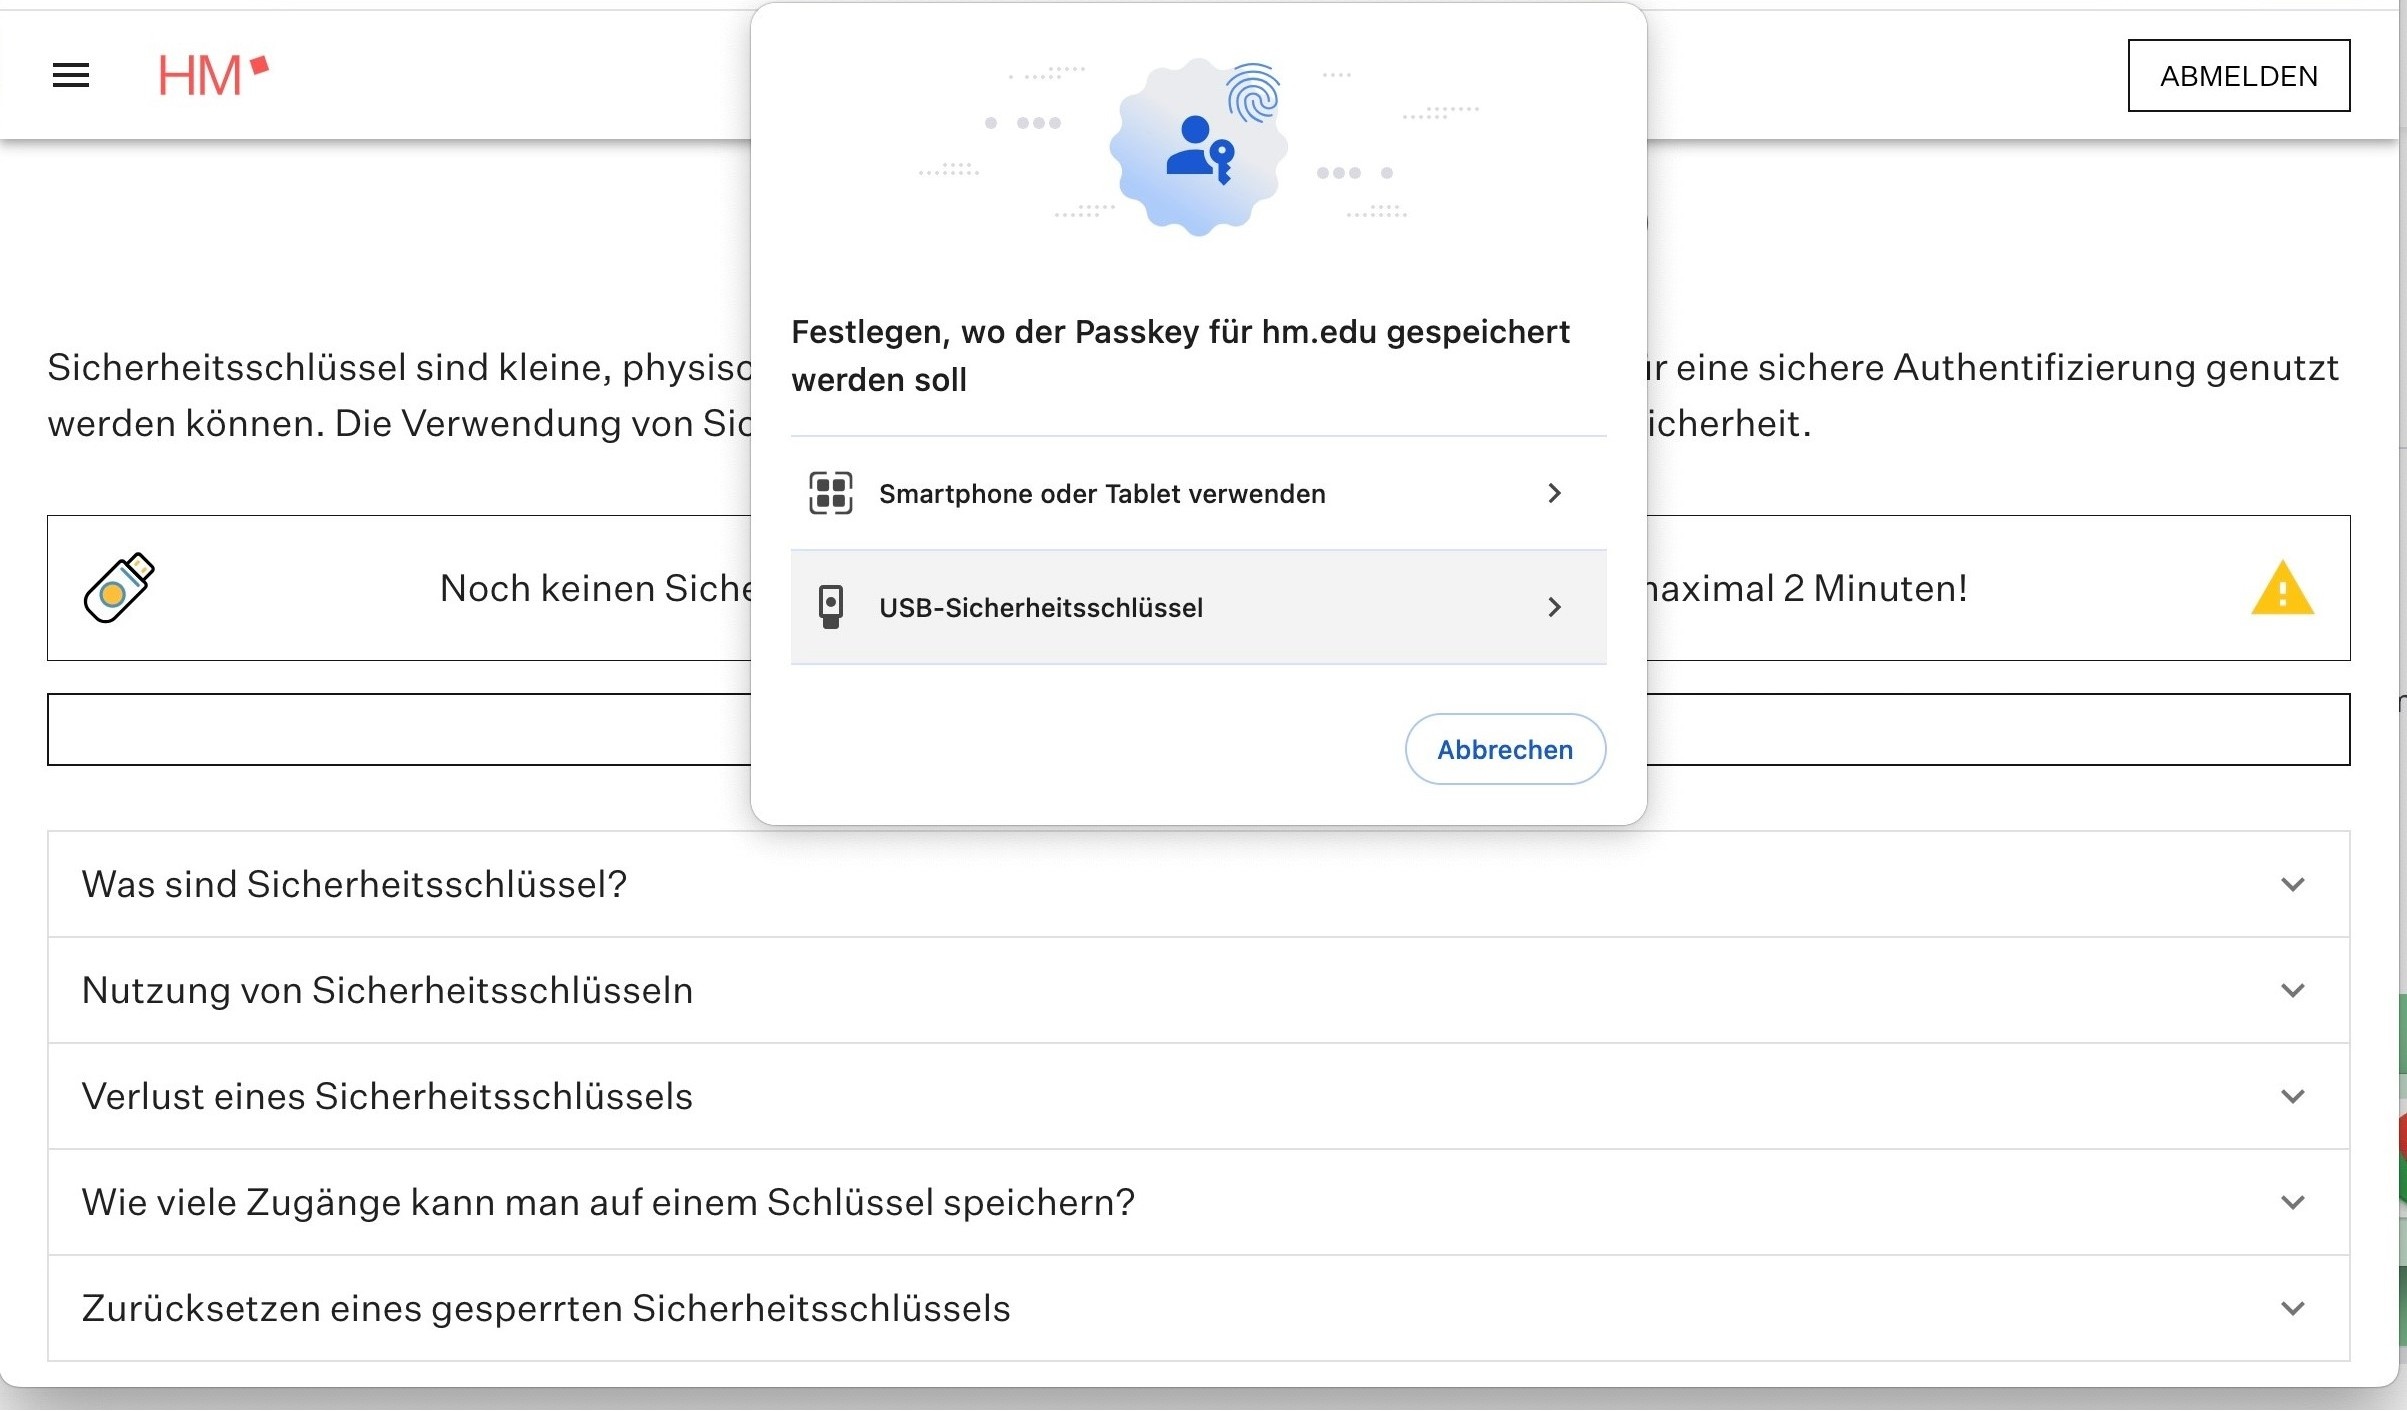Click the USB security key device icon
2407x1411 pixels.
[830, 607]
